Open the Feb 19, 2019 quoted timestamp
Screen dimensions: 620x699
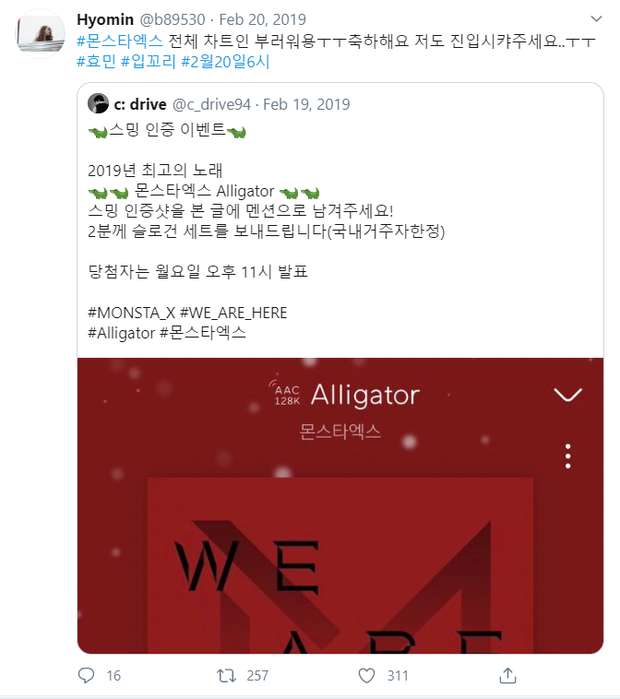pyautogui.click(x=307, y=104)
